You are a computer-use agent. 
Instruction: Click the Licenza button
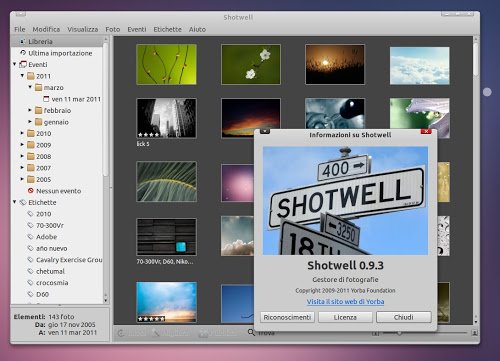[x=345, y=317]
